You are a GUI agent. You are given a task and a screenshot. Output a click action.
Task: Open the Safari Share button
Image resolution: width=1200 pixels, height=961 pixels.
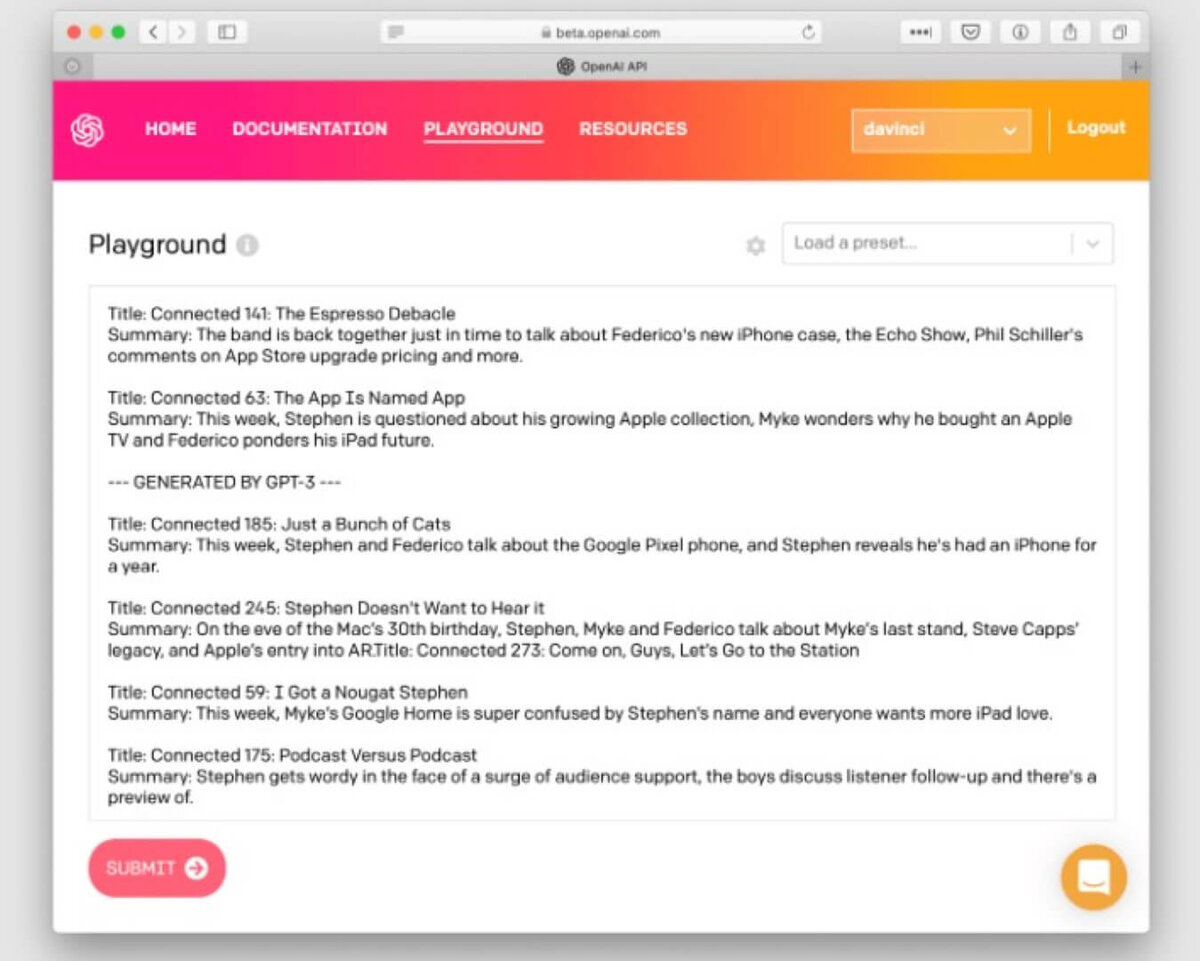tap(1070, 32)
